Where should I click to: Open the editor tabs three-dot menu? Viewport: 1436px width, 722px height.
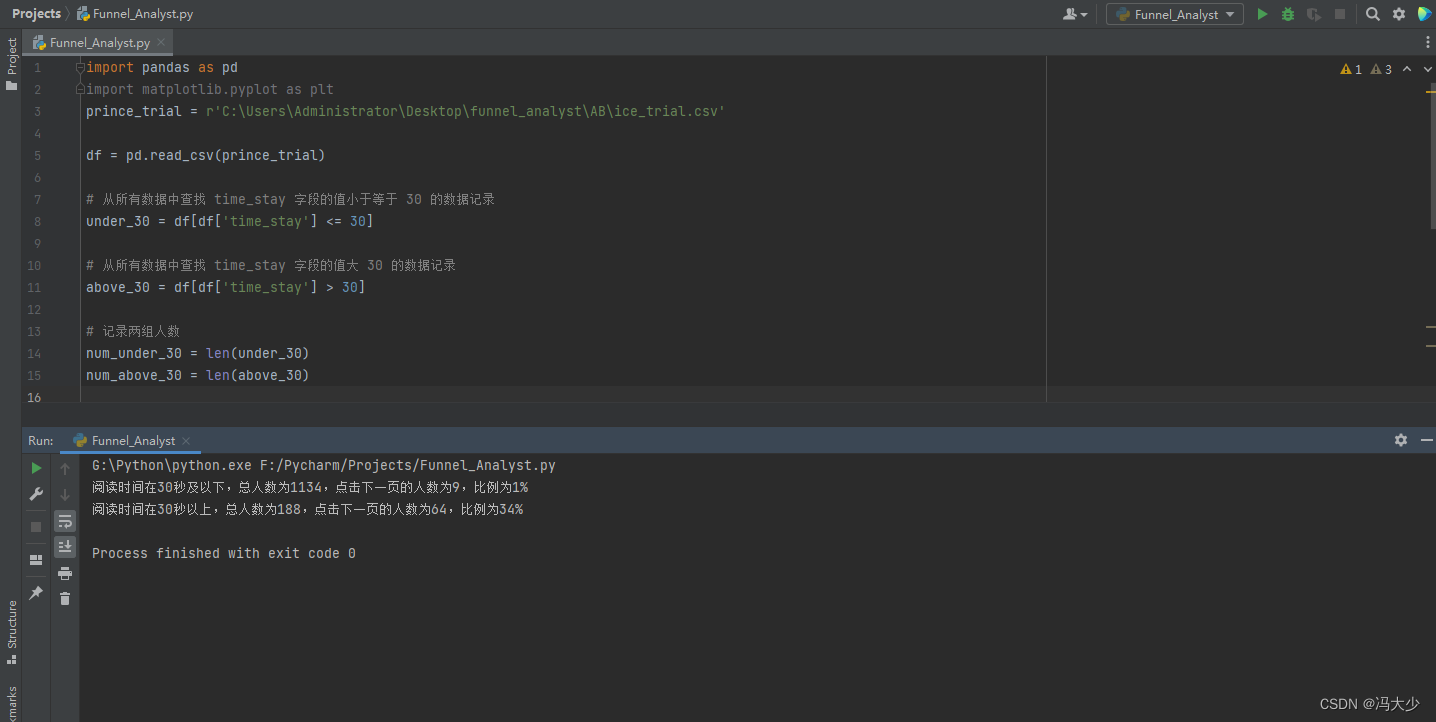1428,42
